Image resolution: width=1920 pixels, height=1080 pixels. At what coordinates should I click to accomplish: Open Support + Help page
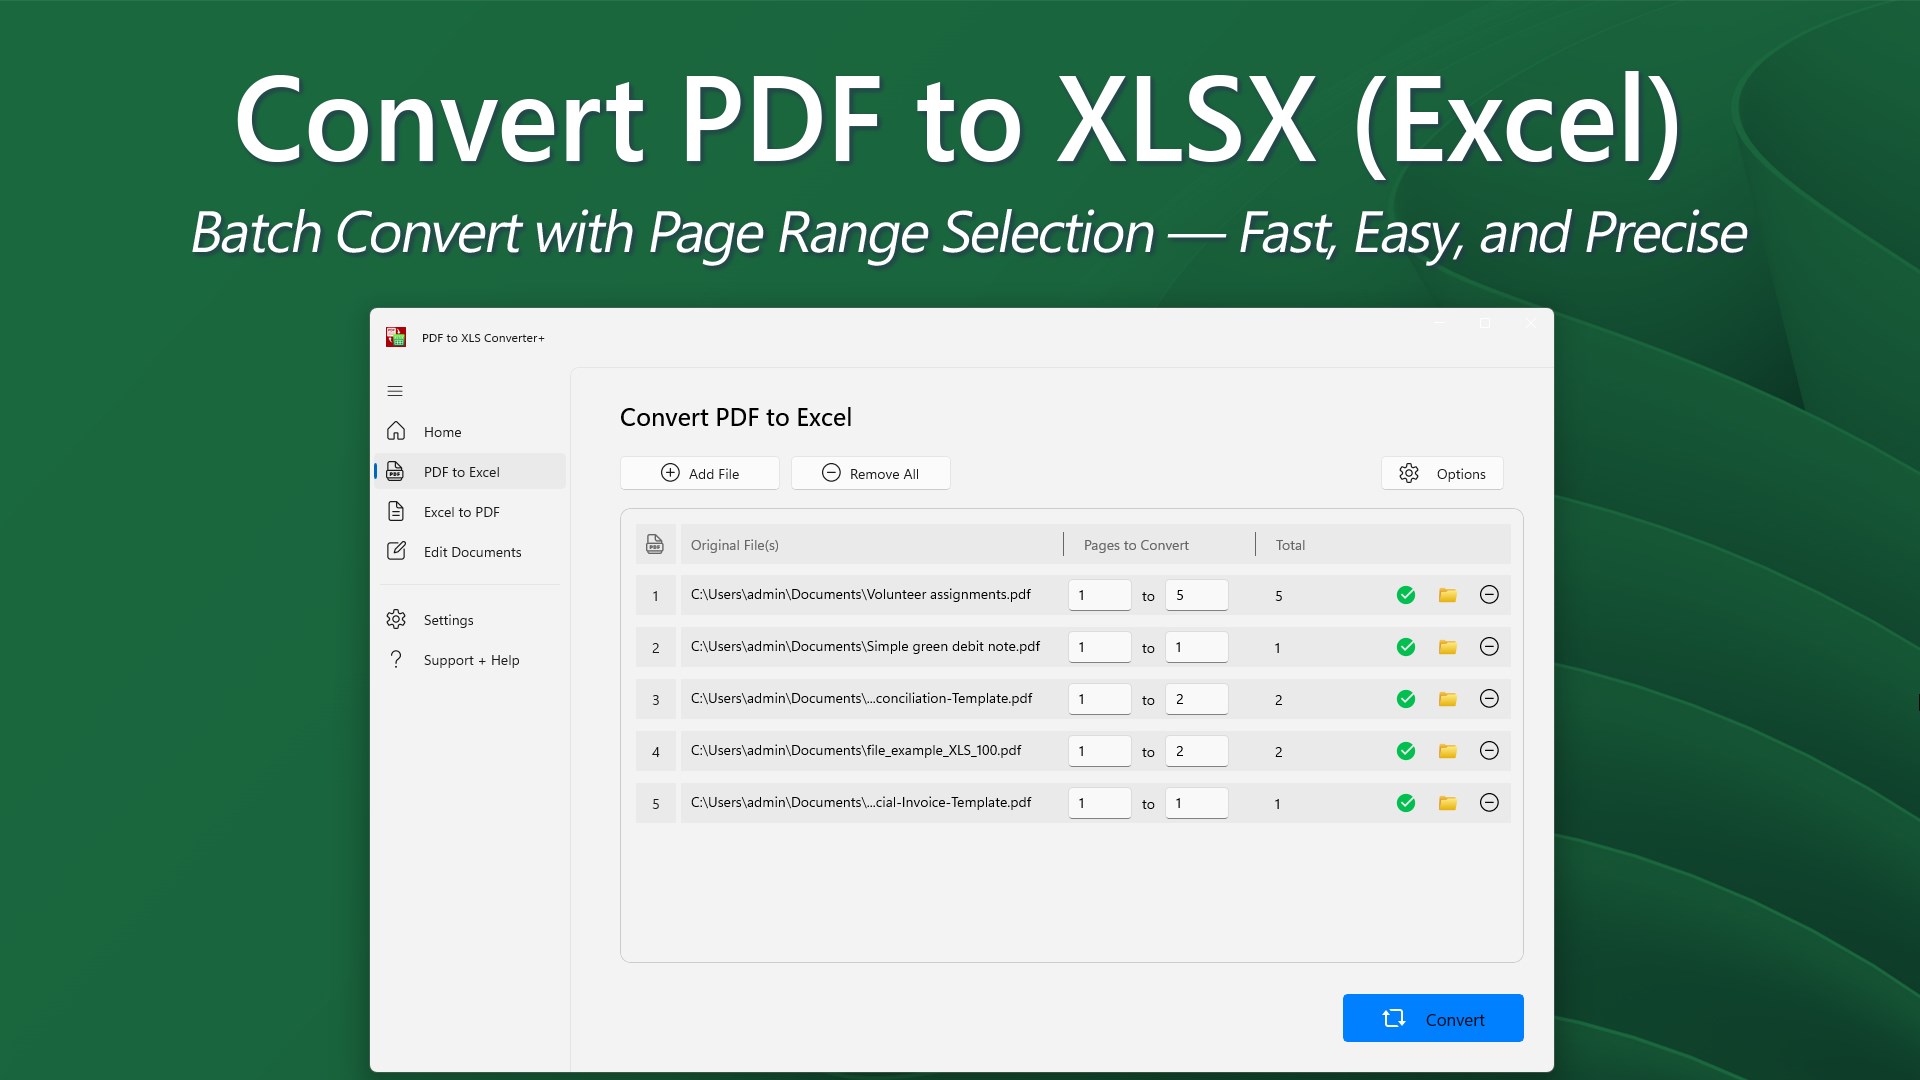470,660
